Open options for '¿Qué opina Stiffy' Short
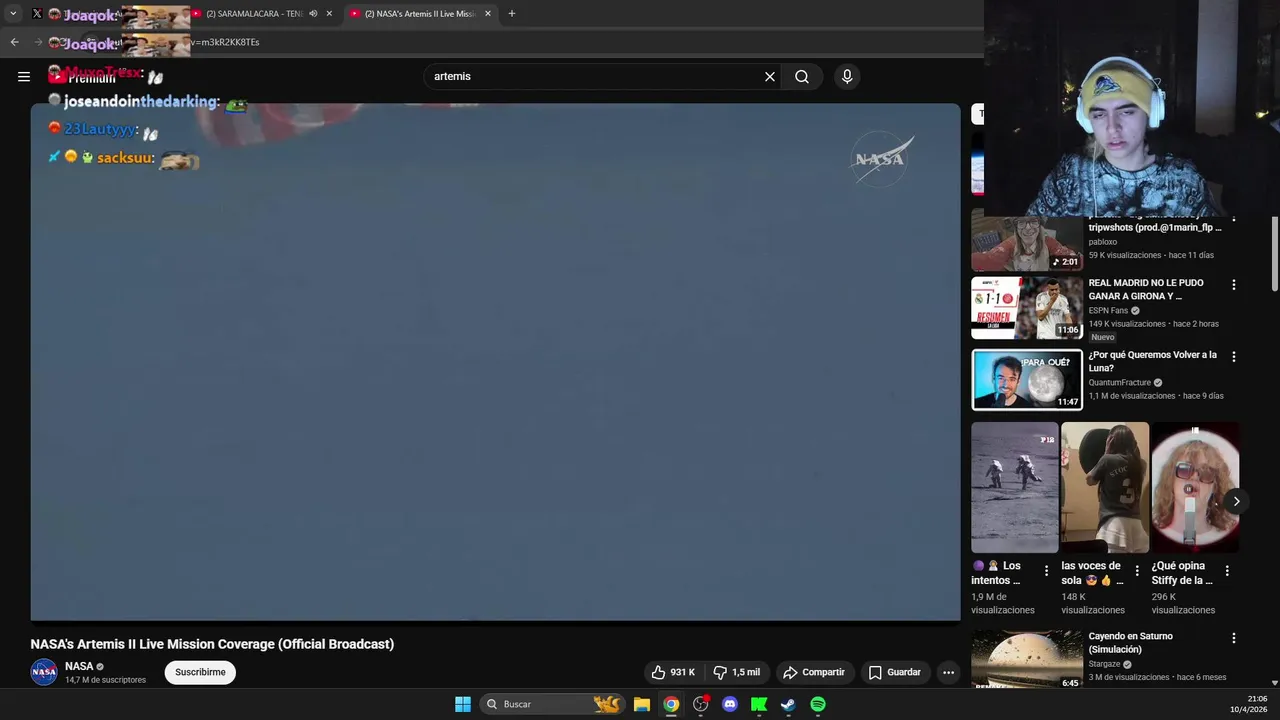The width and height of the screenshot is (1280, 720). 1227,571
